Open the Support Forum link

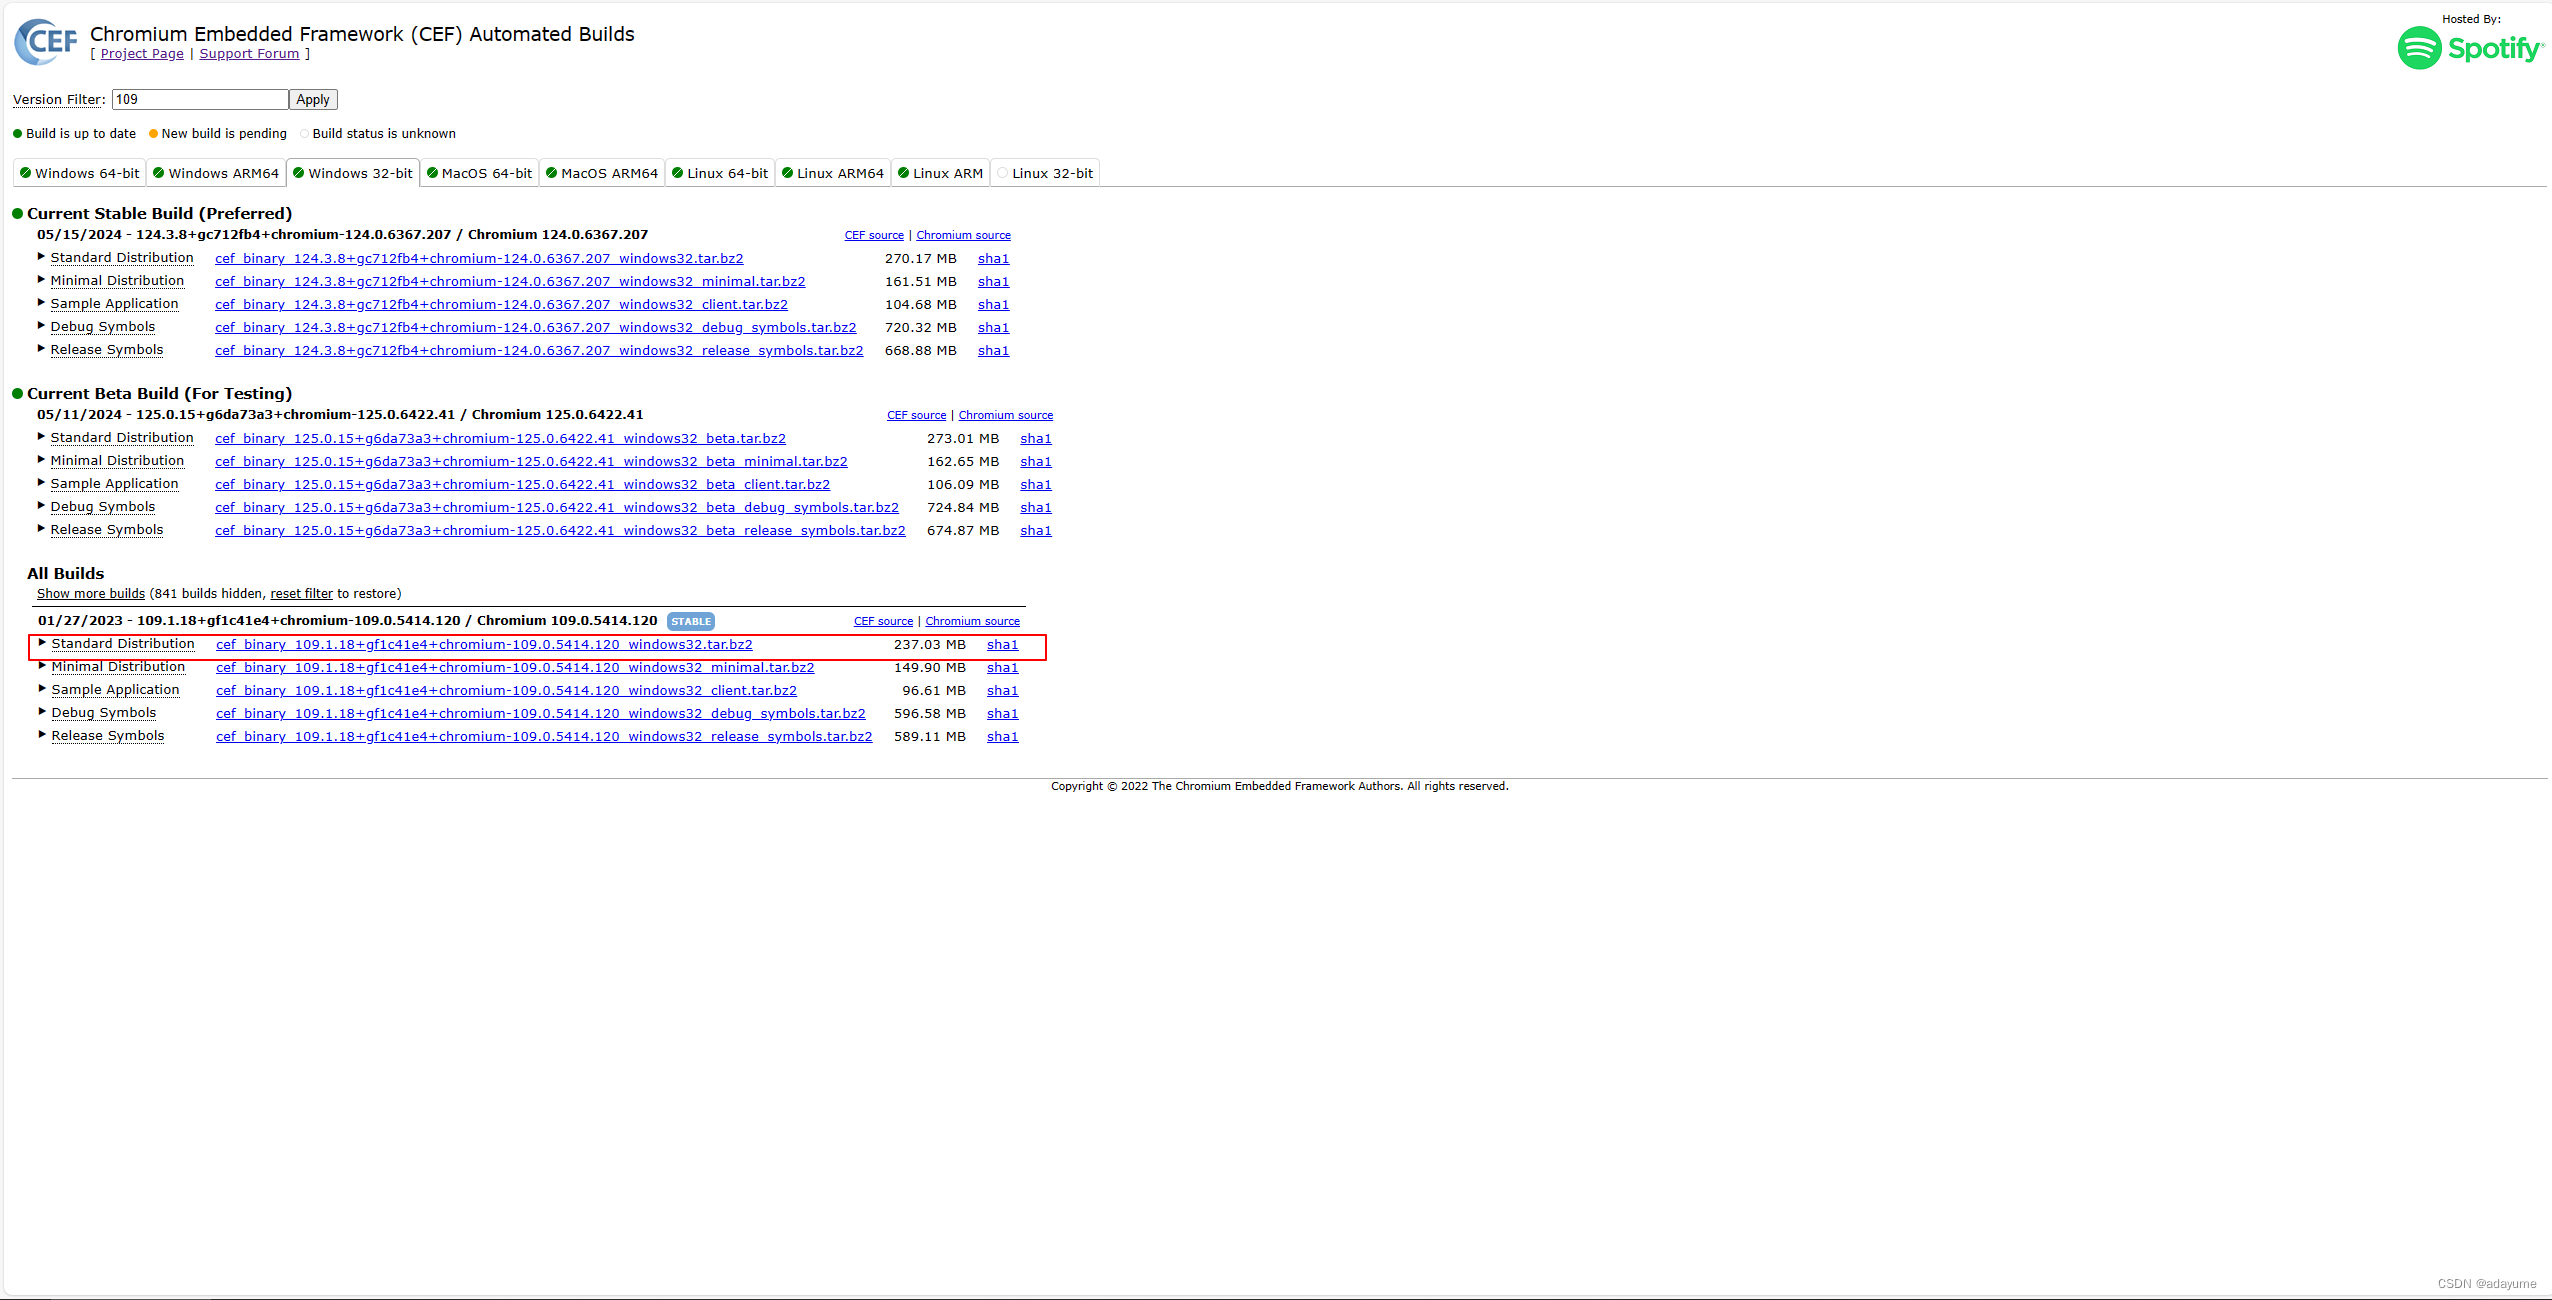click(x=249, y=54)
